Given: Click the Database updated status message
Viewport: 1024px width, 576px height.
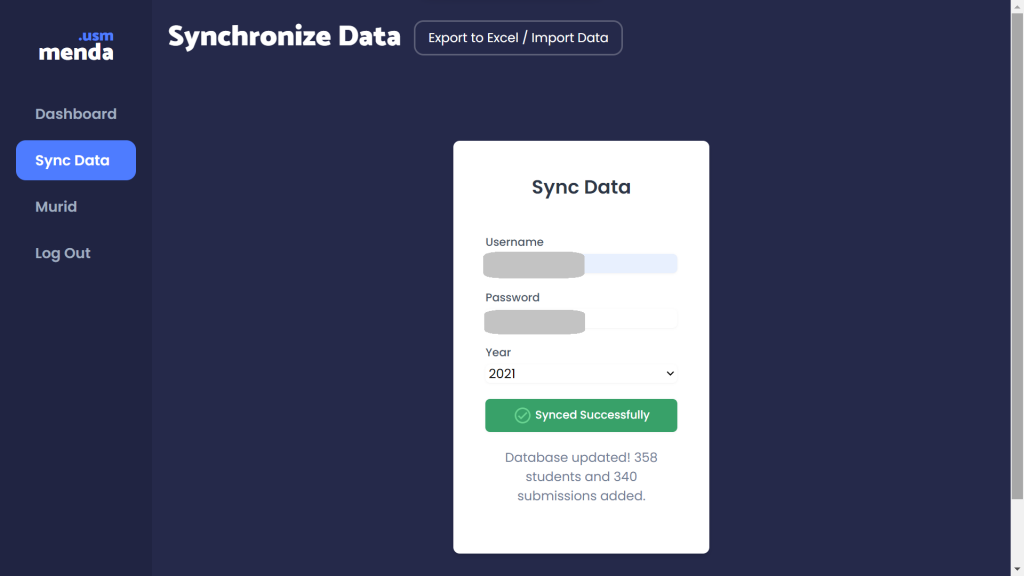Looking at the screenshot, I should pyautogui.click(x=581, y=477).
